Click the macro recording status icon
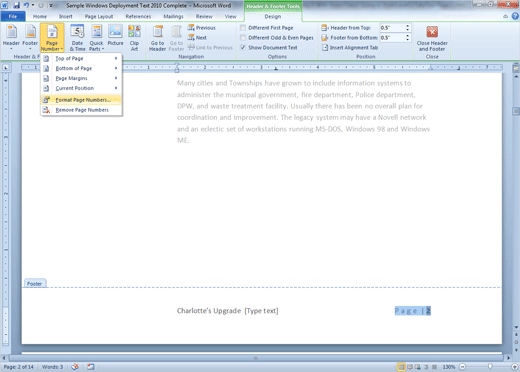 coord(91,367)
